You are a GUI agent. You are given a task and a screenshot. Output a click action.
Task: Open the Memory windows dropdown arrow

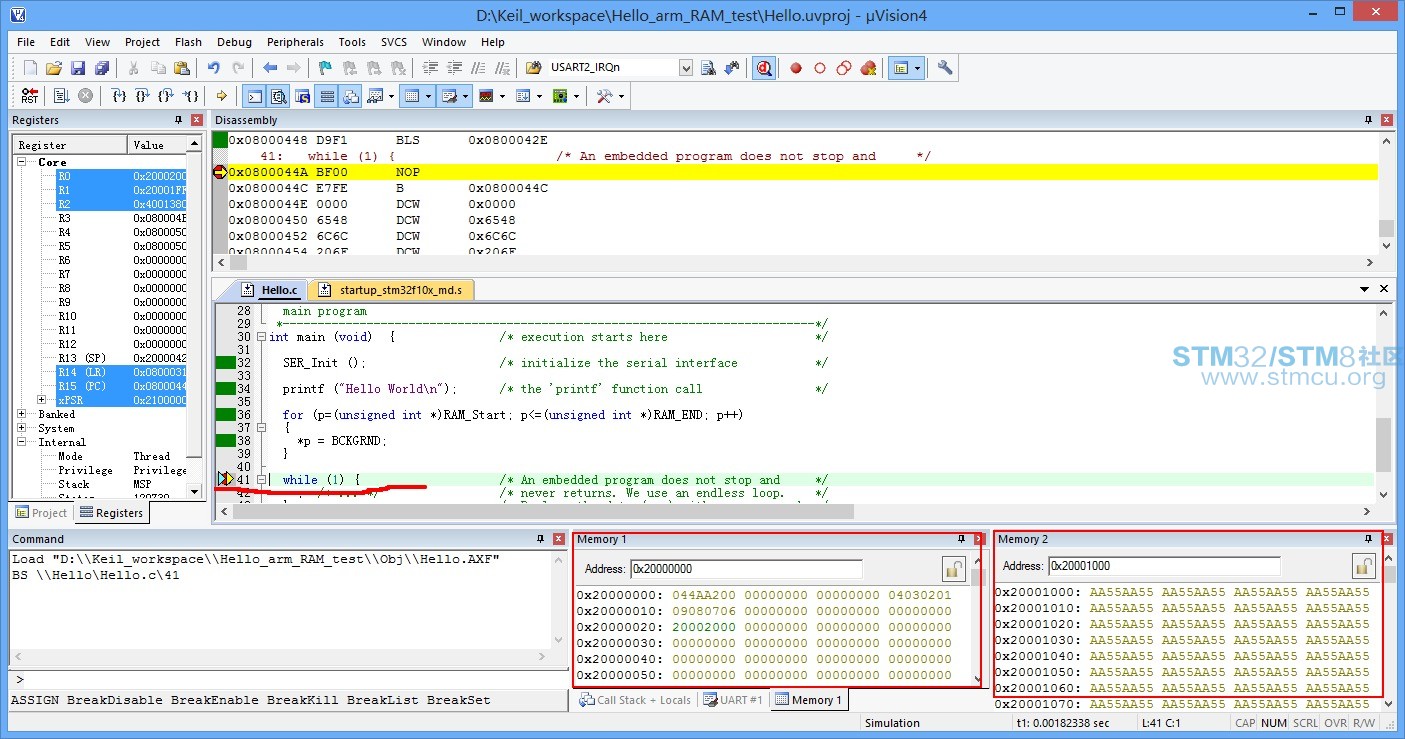point(429,96)
